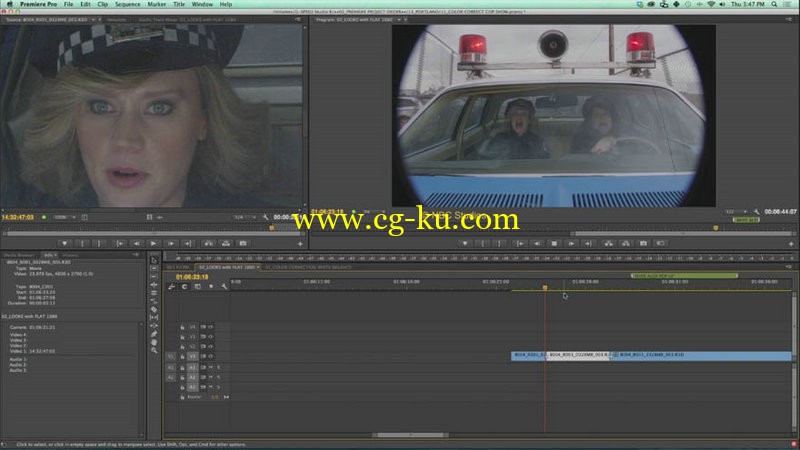The image size is (800, 450).
Task: Export frame camera icon in Program monitor
Action: (643, 244)
